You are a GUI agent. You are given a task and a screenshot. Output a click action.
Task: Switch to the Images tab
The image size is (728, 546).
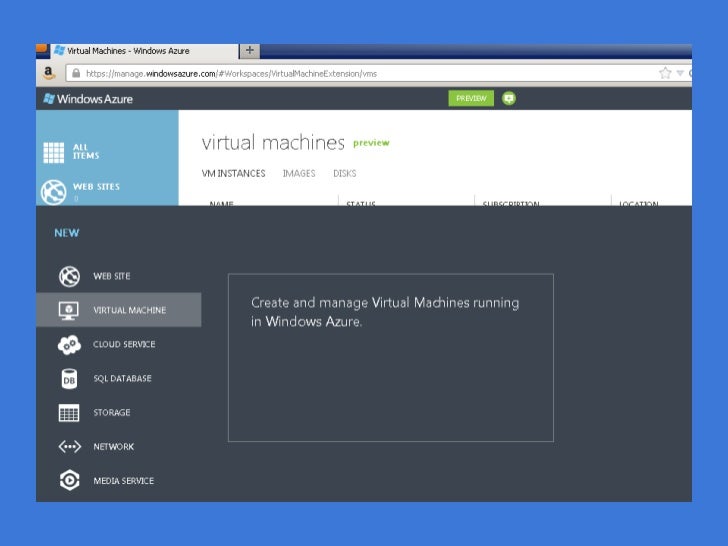(x=299, y=173)
